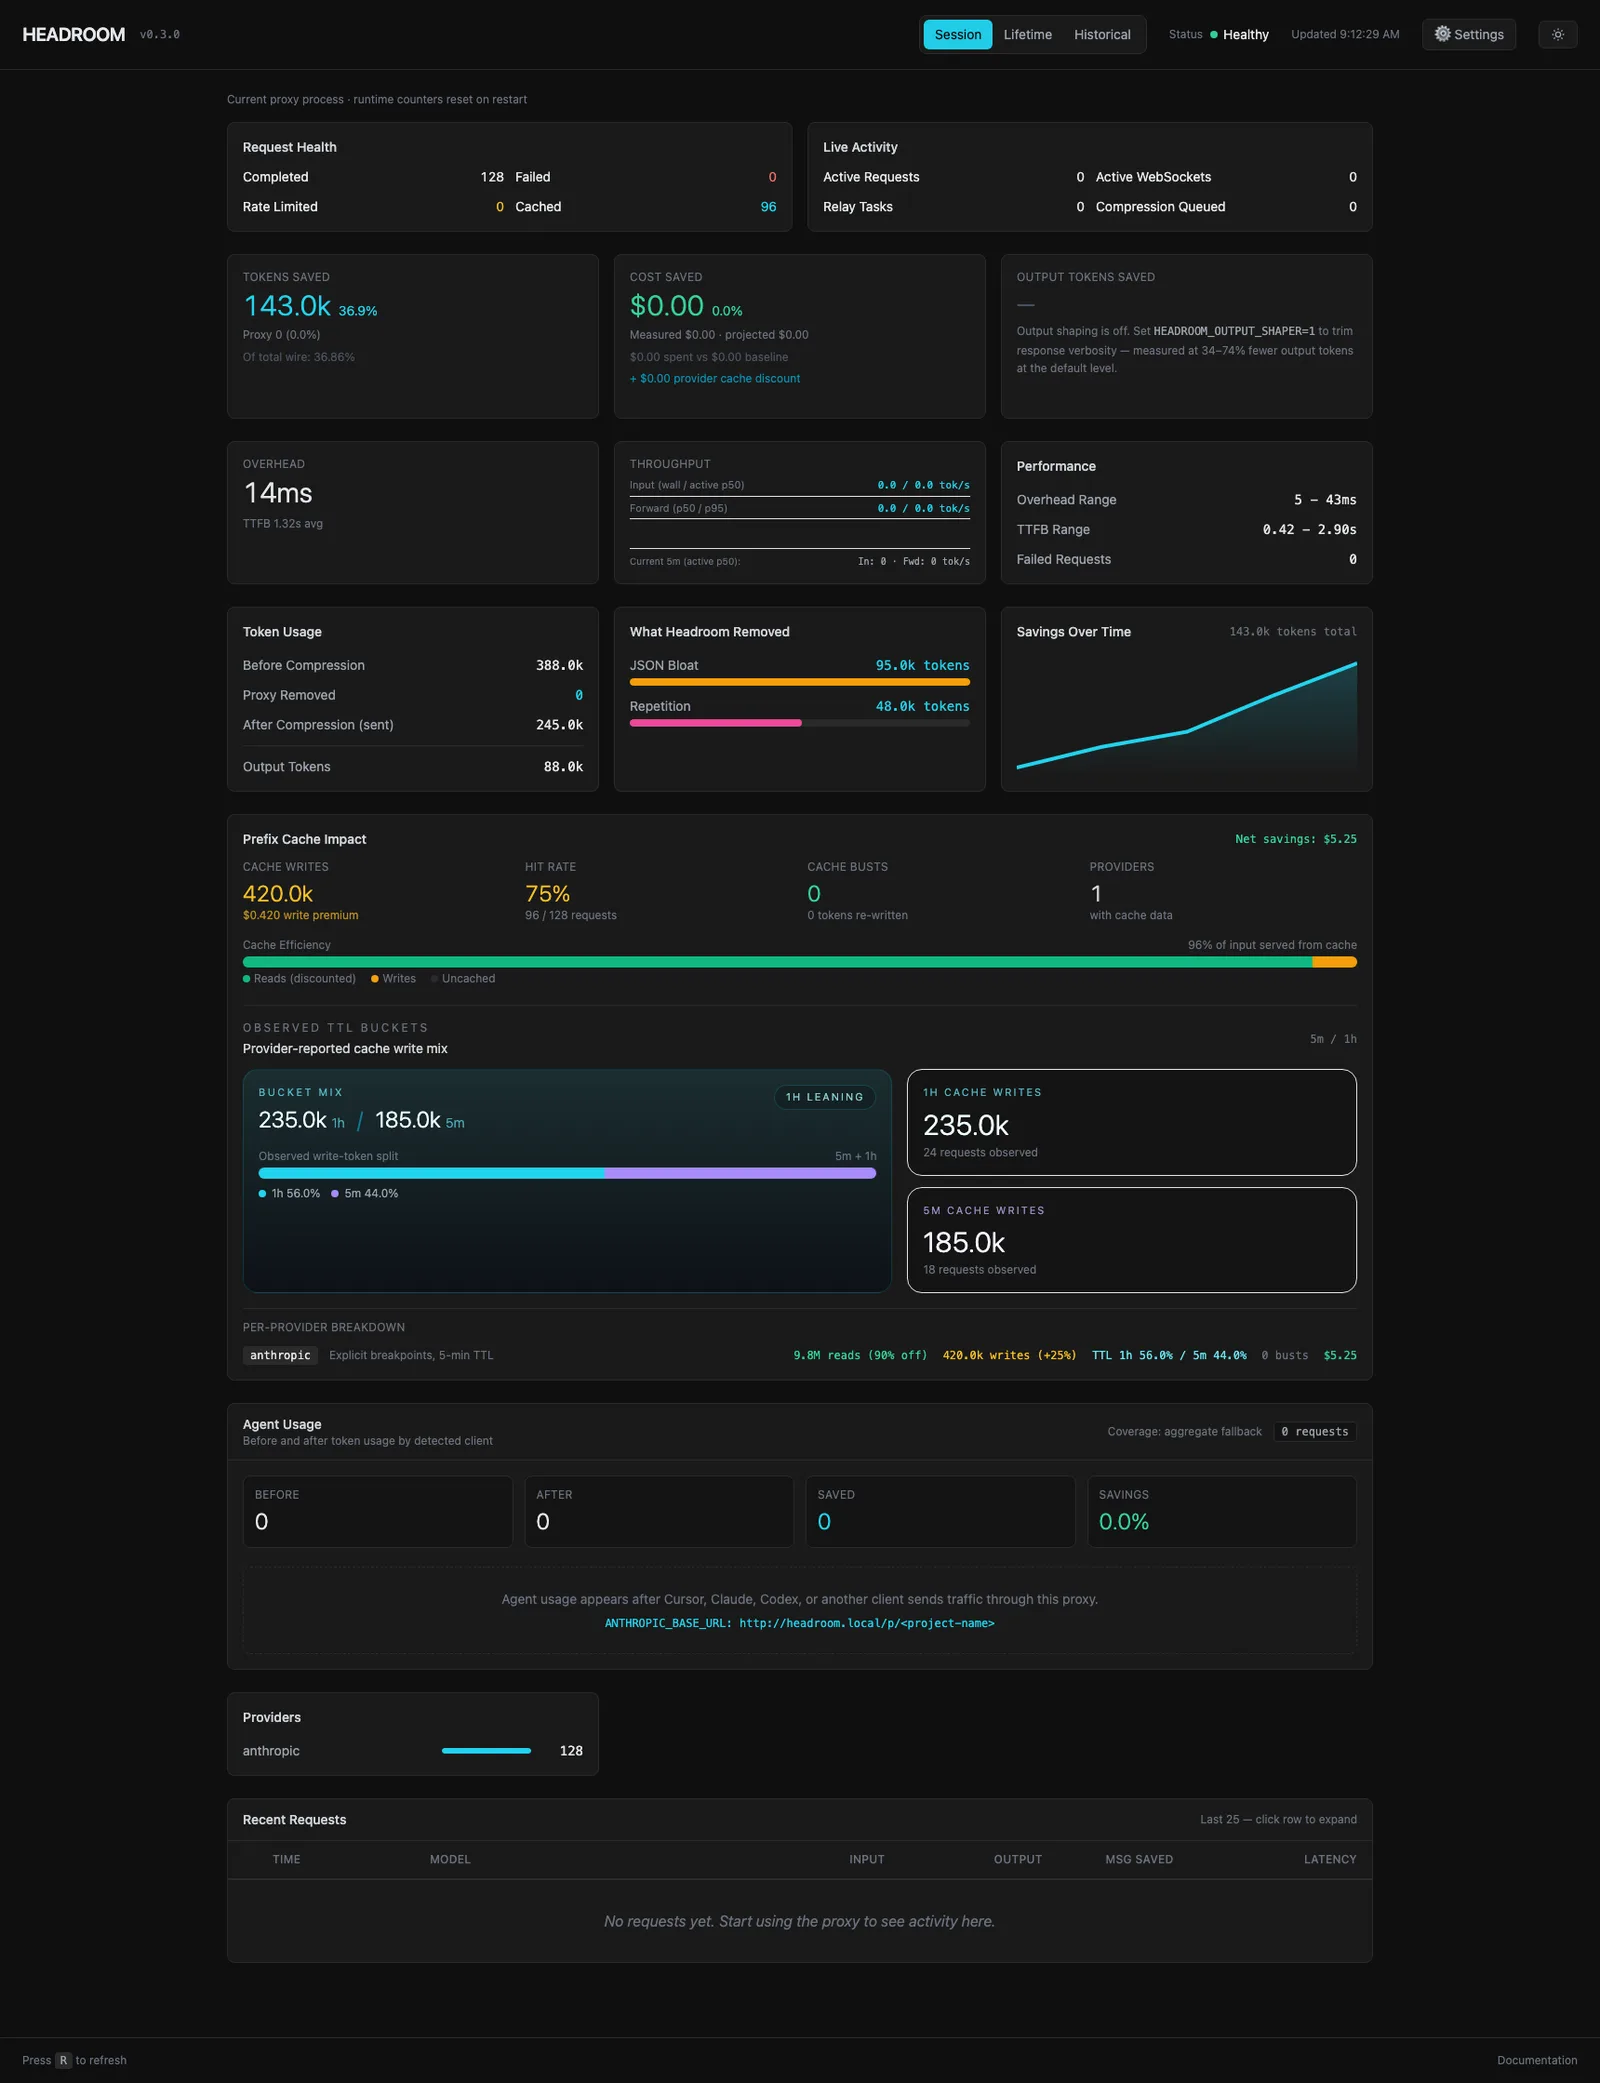Open Documentation link in footer
The image size is (1600, 2083).
point(1537,2060)
